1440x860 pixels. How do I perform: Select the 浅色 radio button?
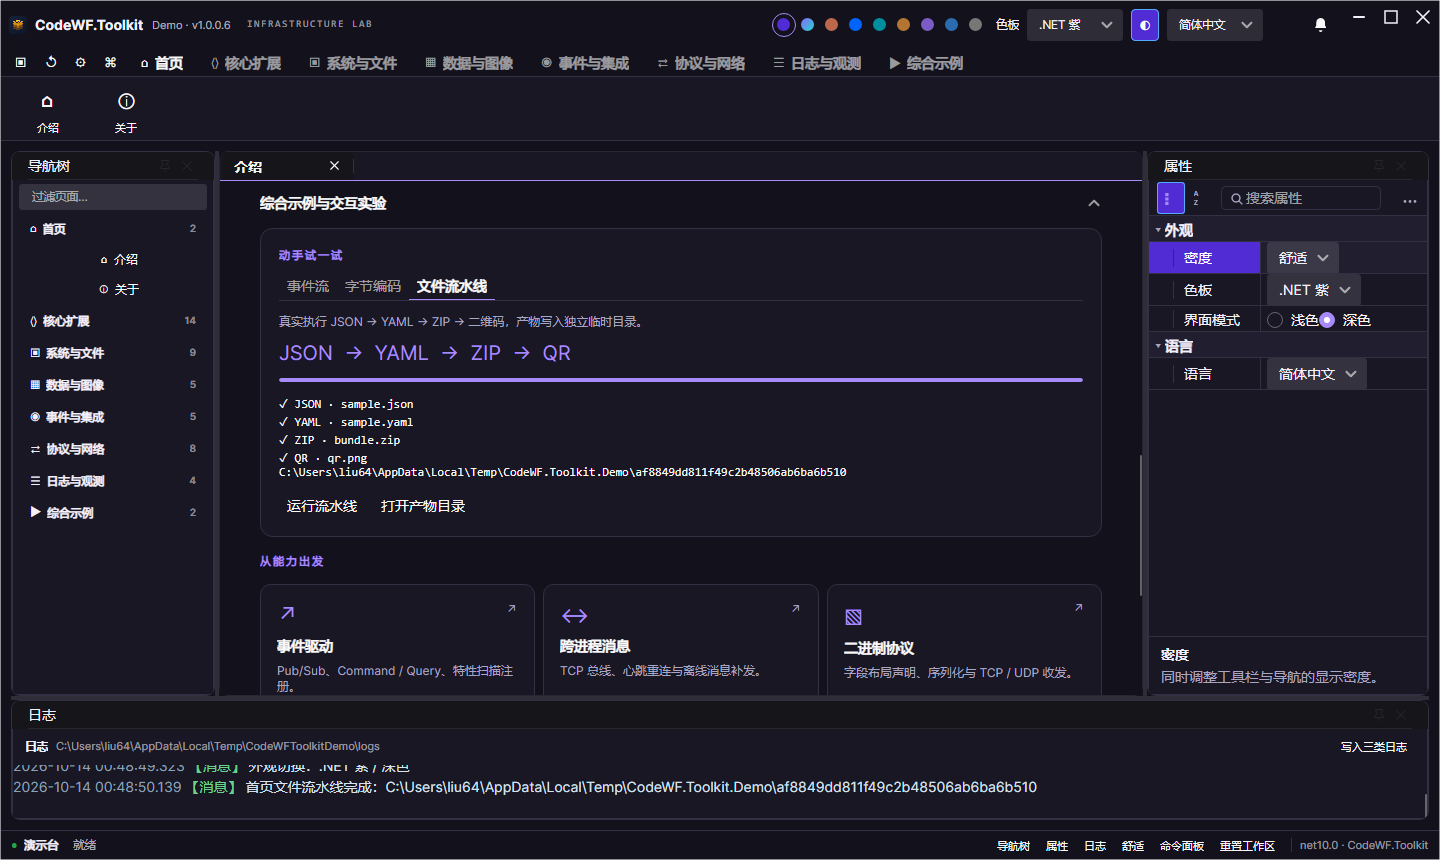coord(1275,320)
